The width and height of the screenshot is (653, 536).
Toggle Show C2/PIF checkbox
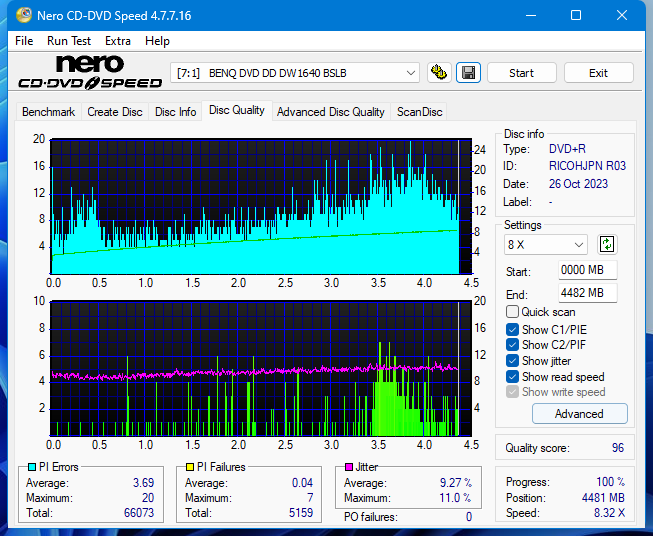[x=512, y=345]
